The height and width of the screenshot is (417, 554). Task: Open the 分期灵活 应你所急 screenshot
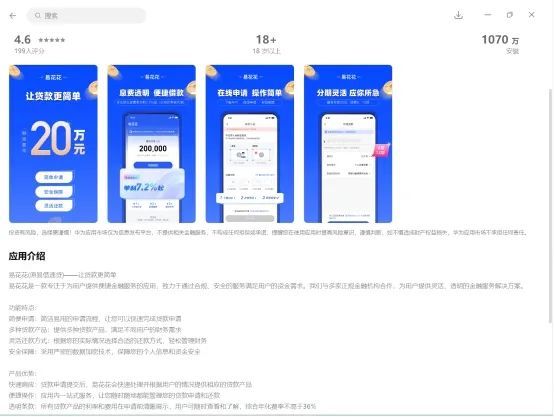[348, 143]
